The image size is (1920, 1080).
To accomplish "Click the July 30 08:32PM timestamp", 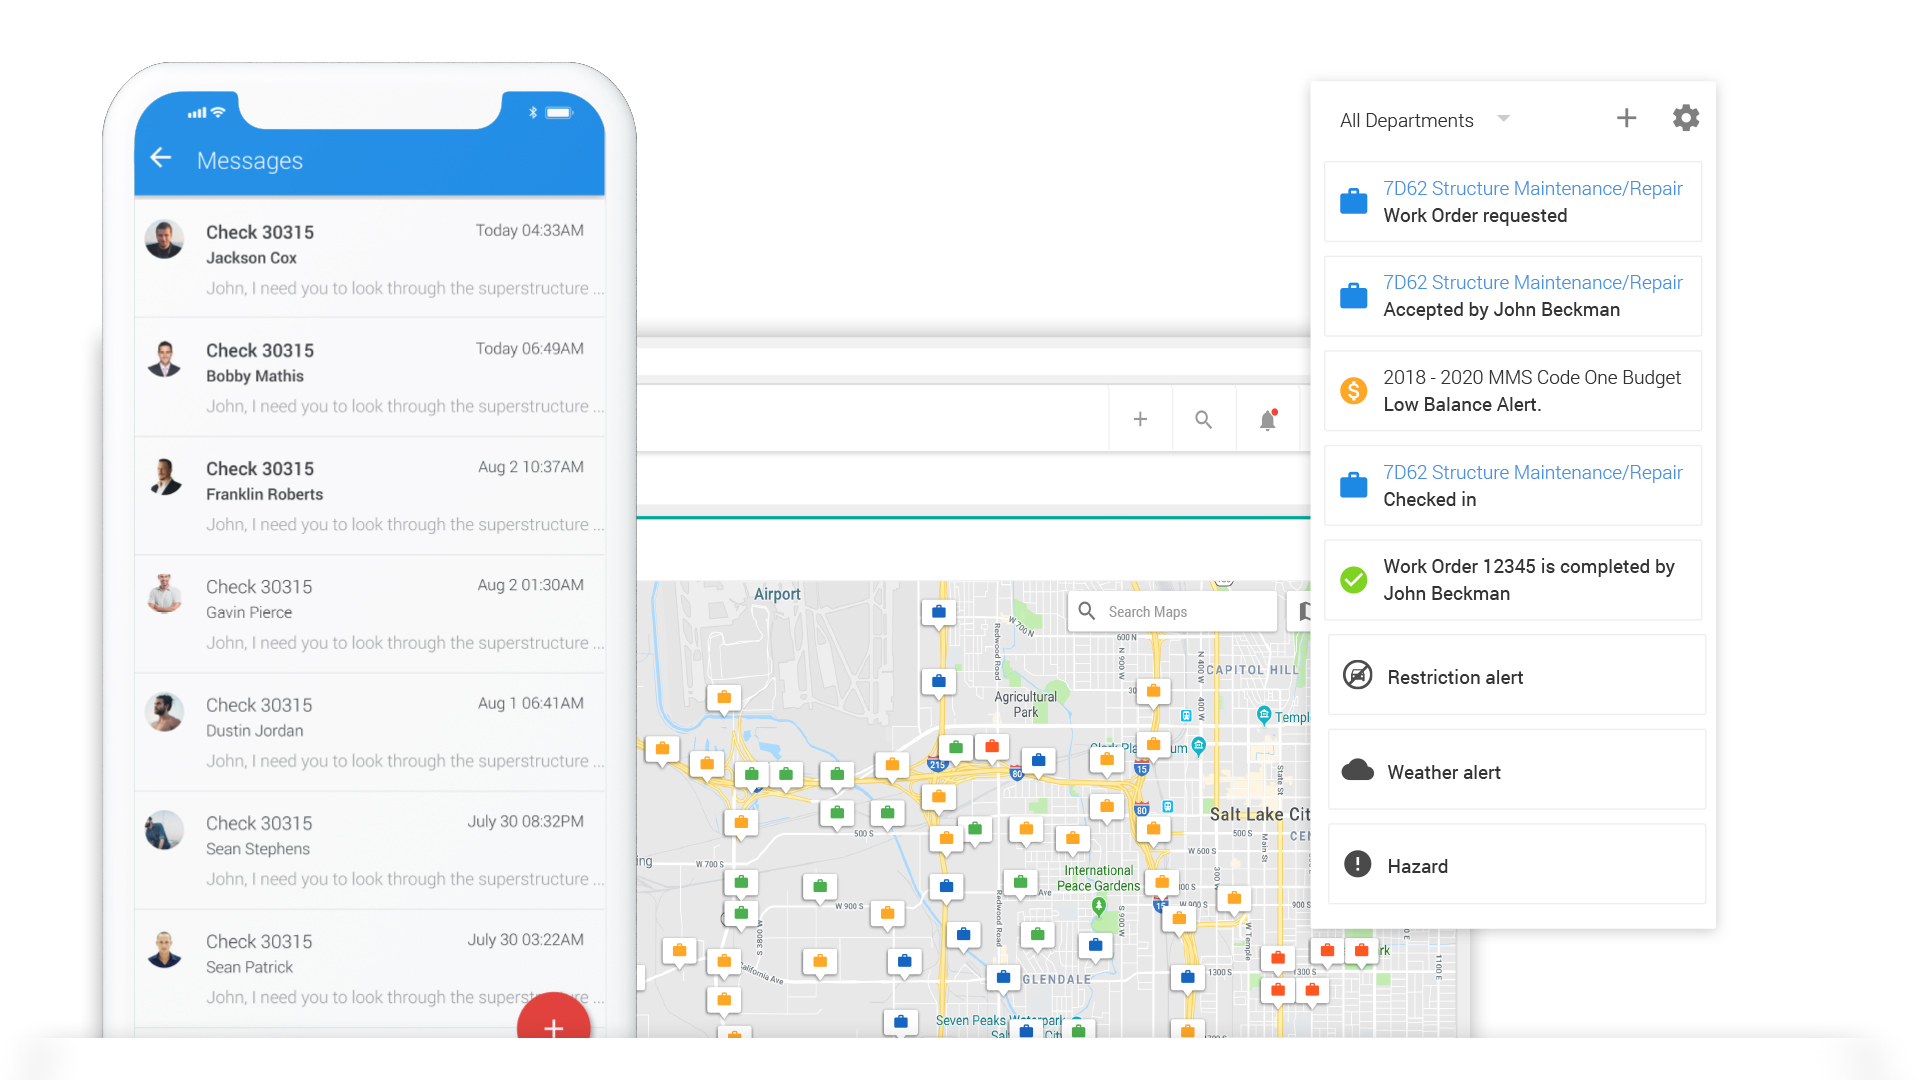I will [525, 821].
